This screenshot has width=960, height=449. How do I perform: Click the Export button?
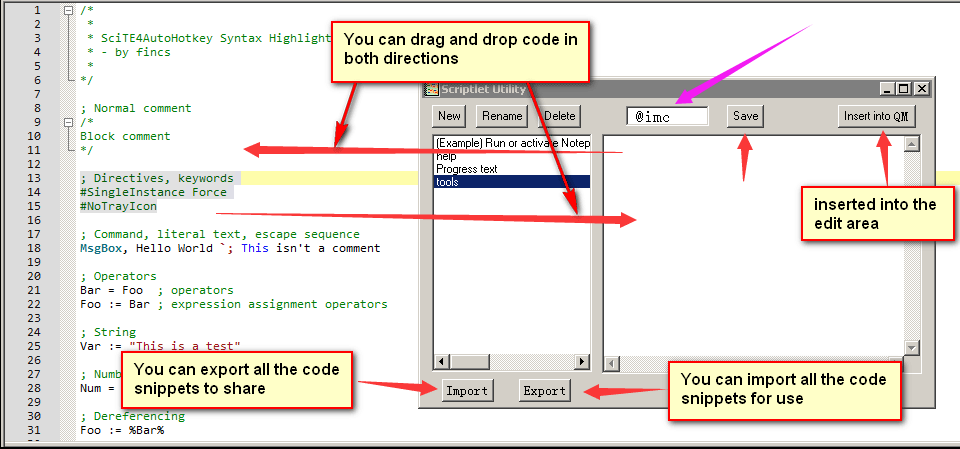click(544, 391)
